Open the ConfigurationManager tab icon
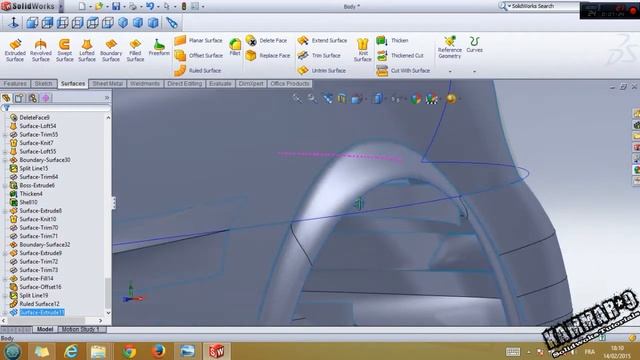Viewport: 640px width, 360px height. [33, 98]
